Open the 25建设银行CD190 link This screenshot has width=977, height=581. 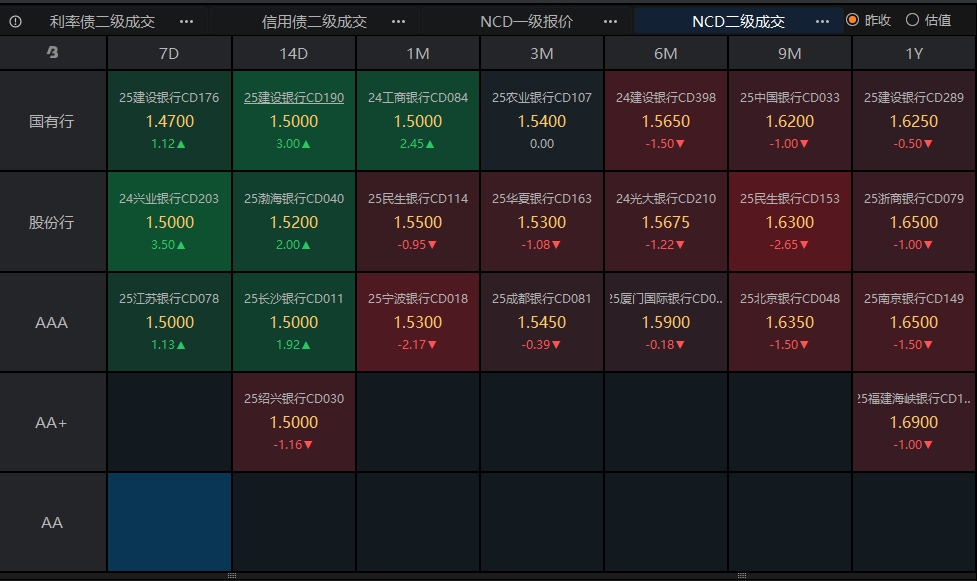click(x=293, y=98)
